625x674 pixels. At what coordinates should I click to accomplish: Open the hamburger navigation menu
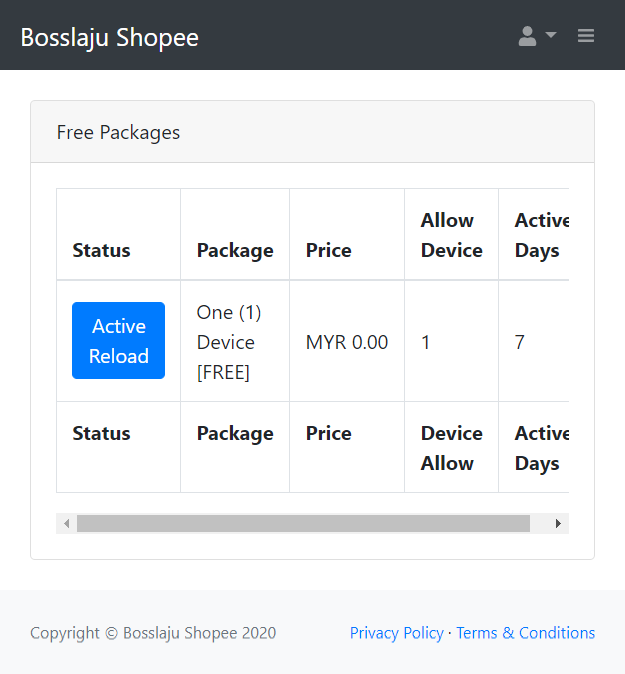pos(586,36)
